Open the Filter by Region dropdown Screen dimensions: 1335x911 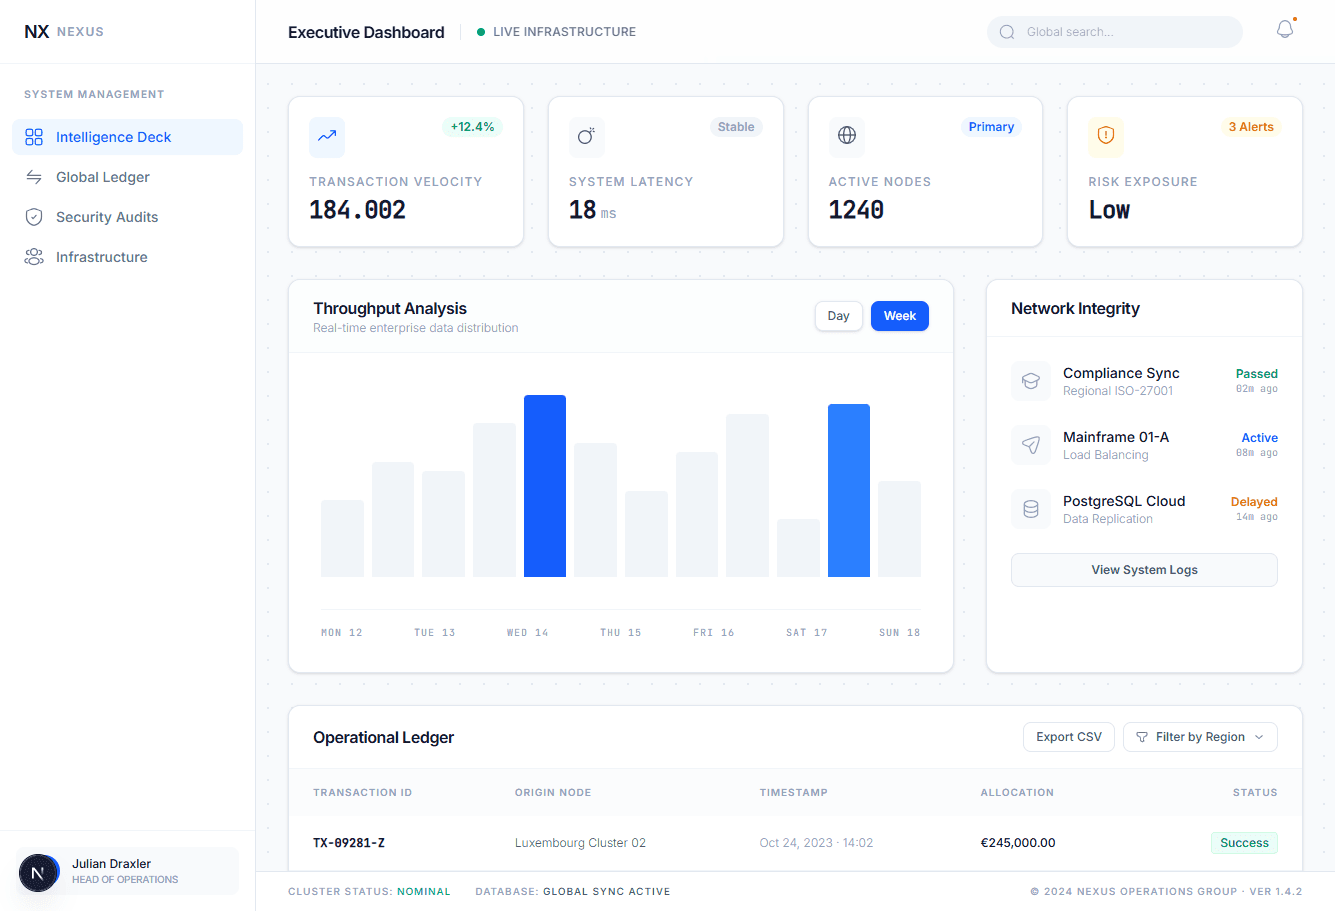pos(1199,737)
